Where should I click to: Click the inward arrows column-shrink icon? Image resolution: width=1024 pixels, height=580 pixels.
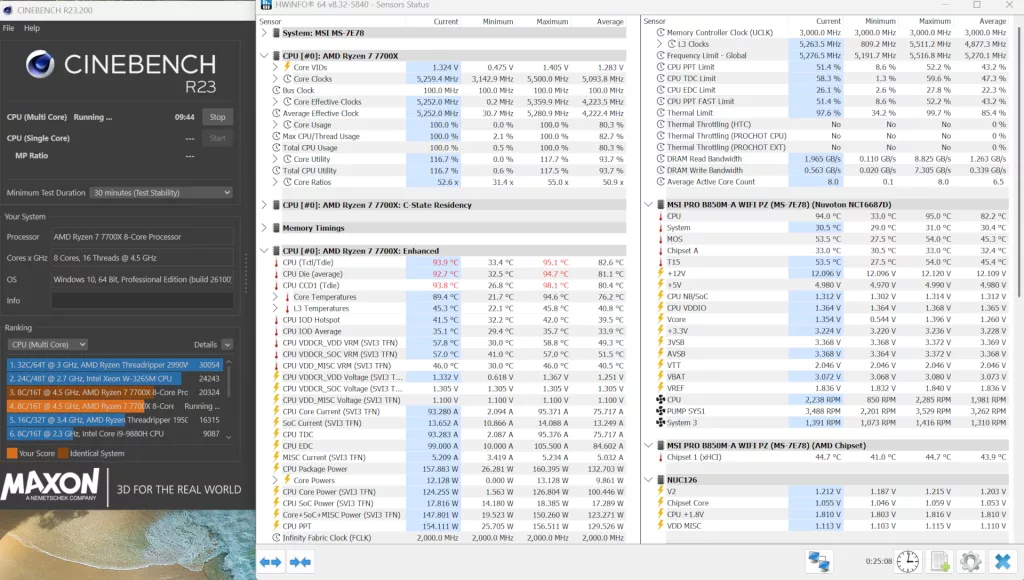coord(299,562)
